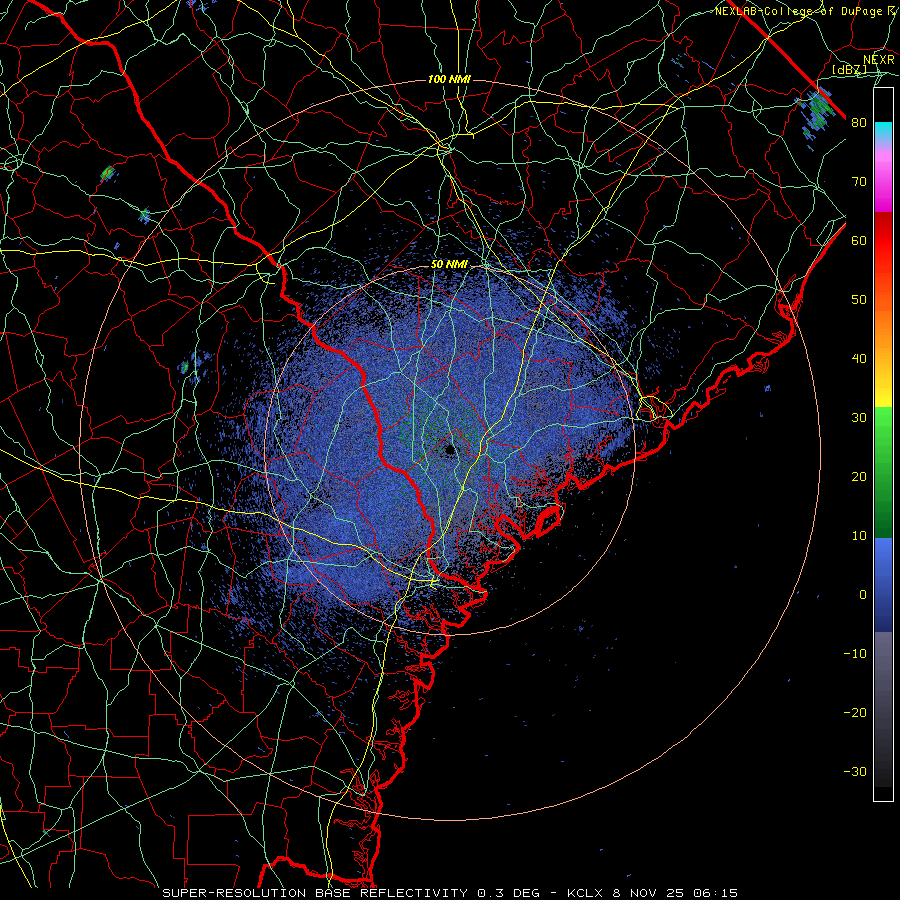Click the 20 value on the dBZ scale

[x=859, y=477]
